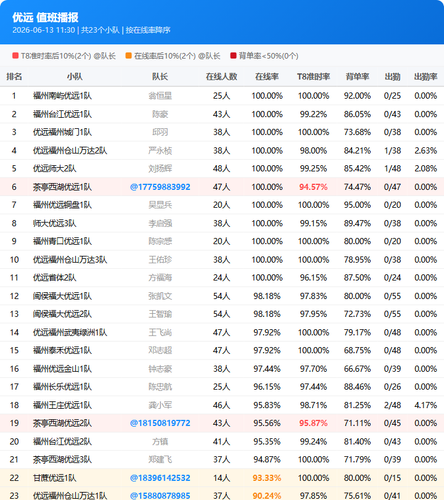The height and width of the screenshot is (500, 444).
Task: Select team 闽侯福大优远2队
Action: pos(62,314)
